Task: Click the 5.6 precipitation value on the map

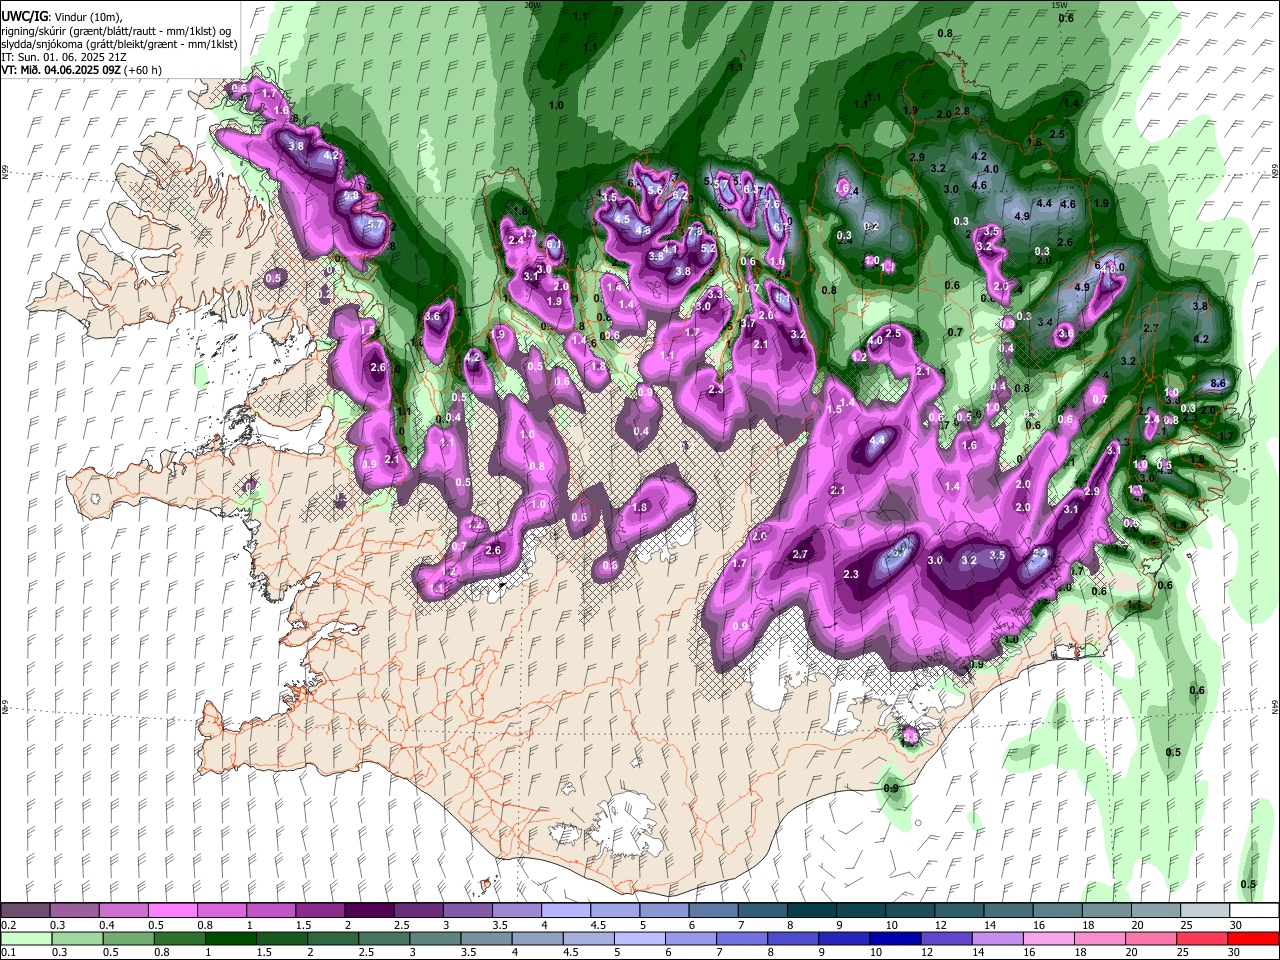Action: [655, 189]
